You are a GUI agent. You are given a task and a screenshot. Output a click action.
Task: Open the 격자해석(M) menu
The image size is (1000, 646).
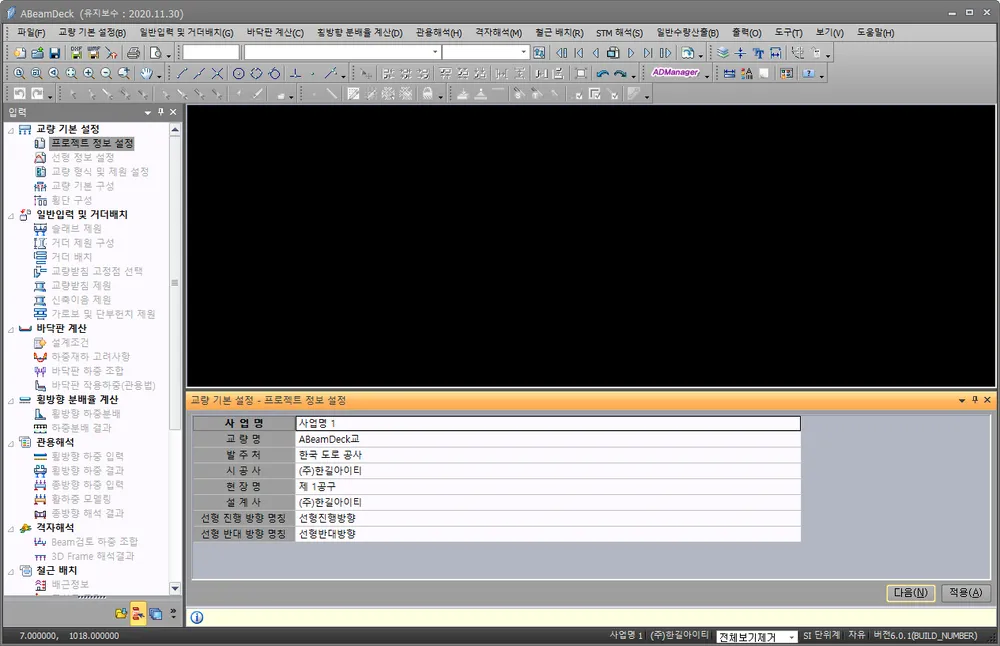[x=498, y=33]
